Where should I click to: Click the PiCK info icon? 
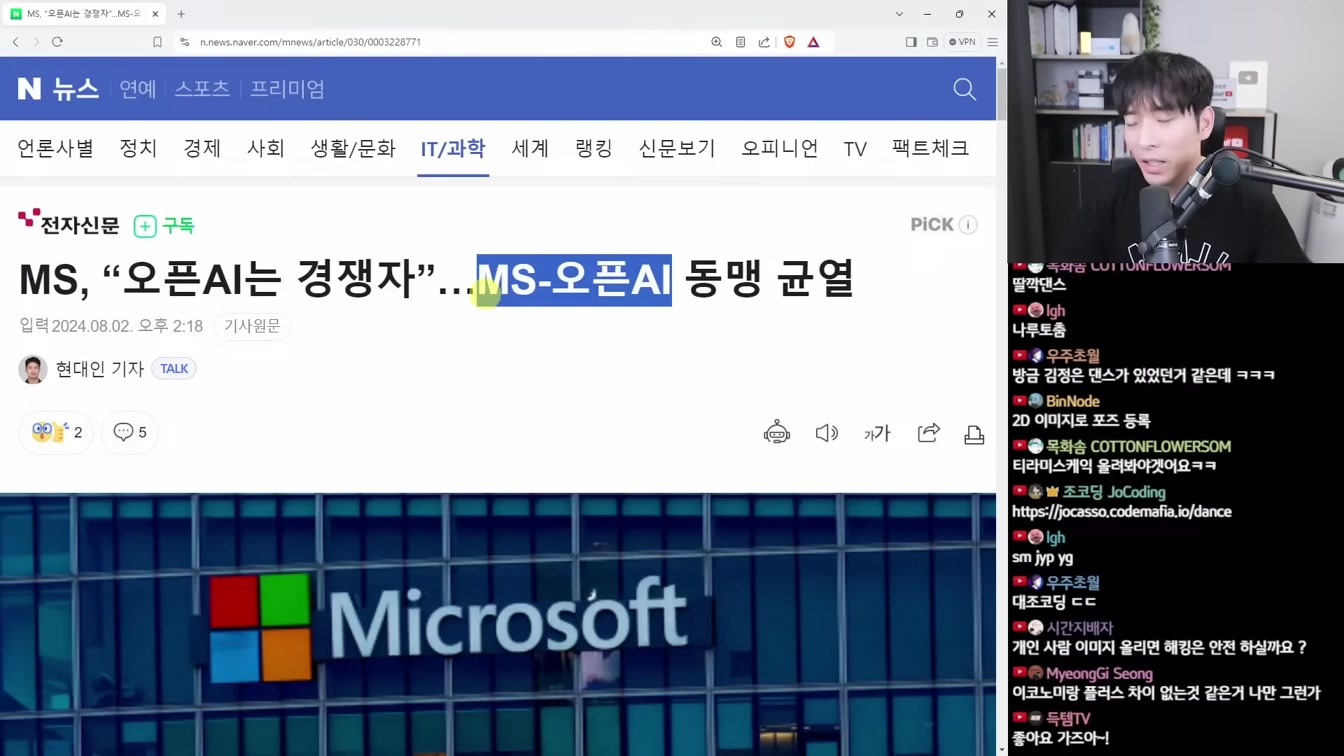968,225
